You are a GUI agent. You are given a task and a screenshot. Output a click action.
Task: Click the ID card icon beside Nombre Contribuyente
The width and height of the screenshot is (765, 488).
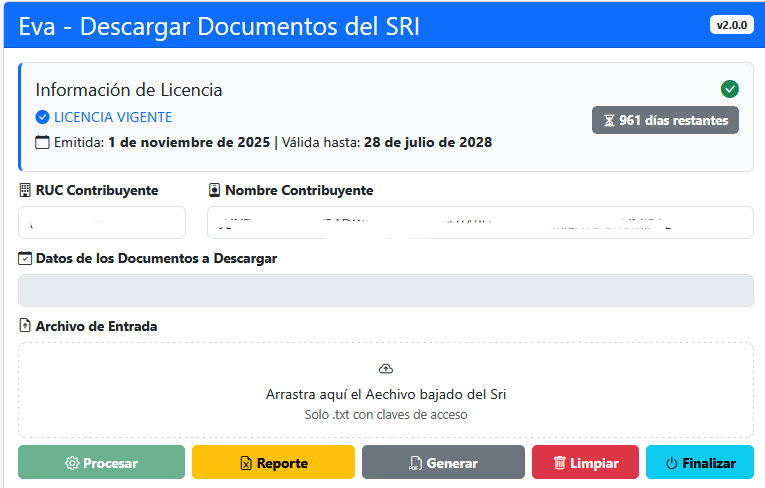click(214, 190)
